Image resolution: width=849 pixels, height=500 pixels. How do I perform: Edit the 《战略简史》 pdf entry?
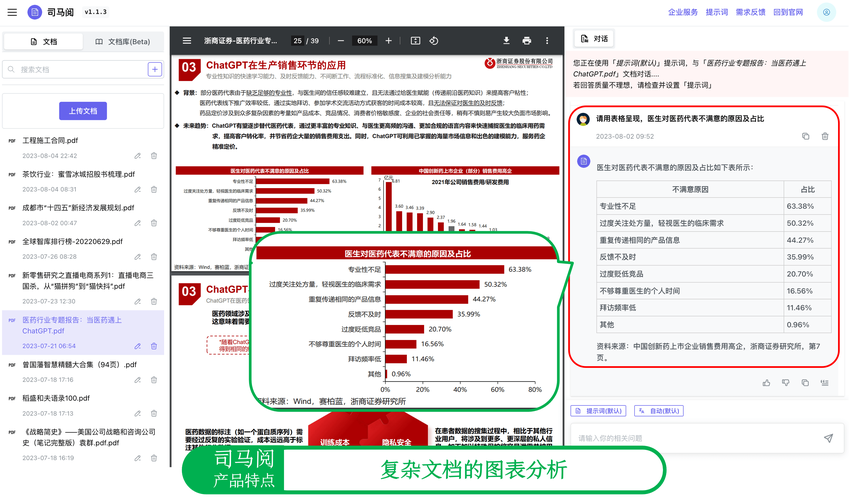pos(138,458)
